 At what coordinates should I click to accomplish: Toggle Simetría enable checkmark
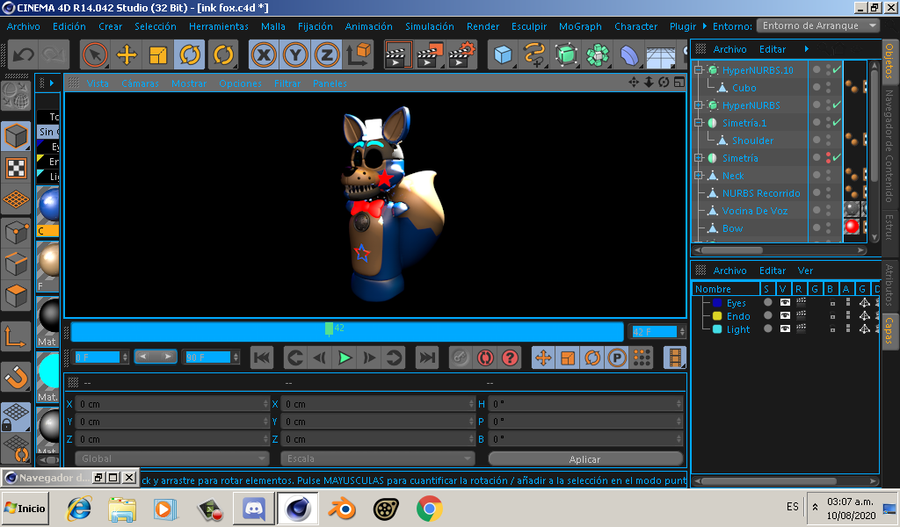(837, 157)
